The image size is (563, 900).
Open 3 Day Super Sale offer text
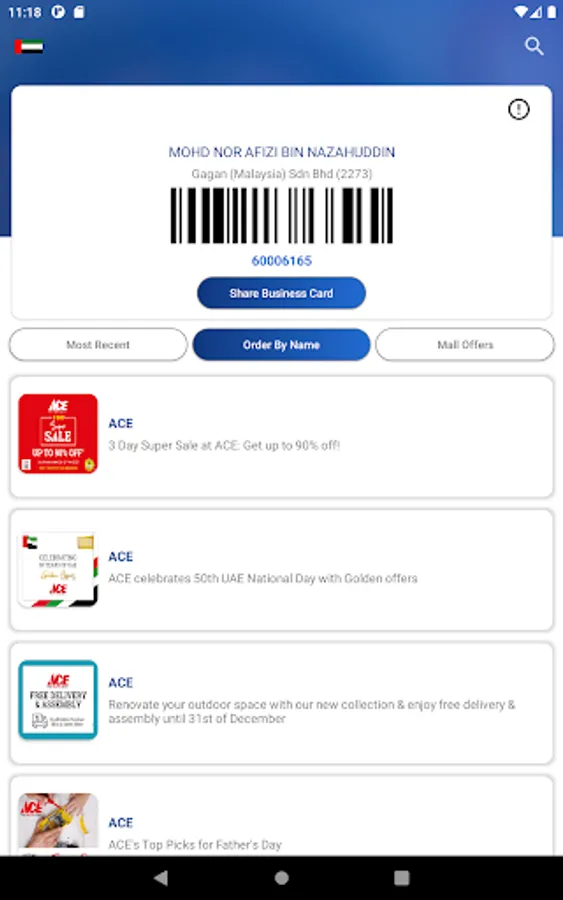point(224,445)
